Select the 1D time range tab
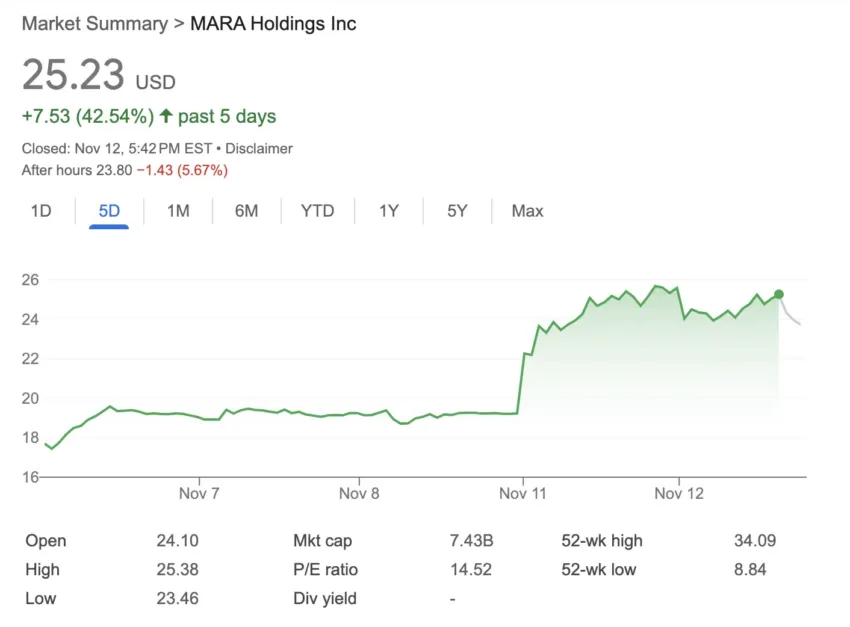 (41, 211)
